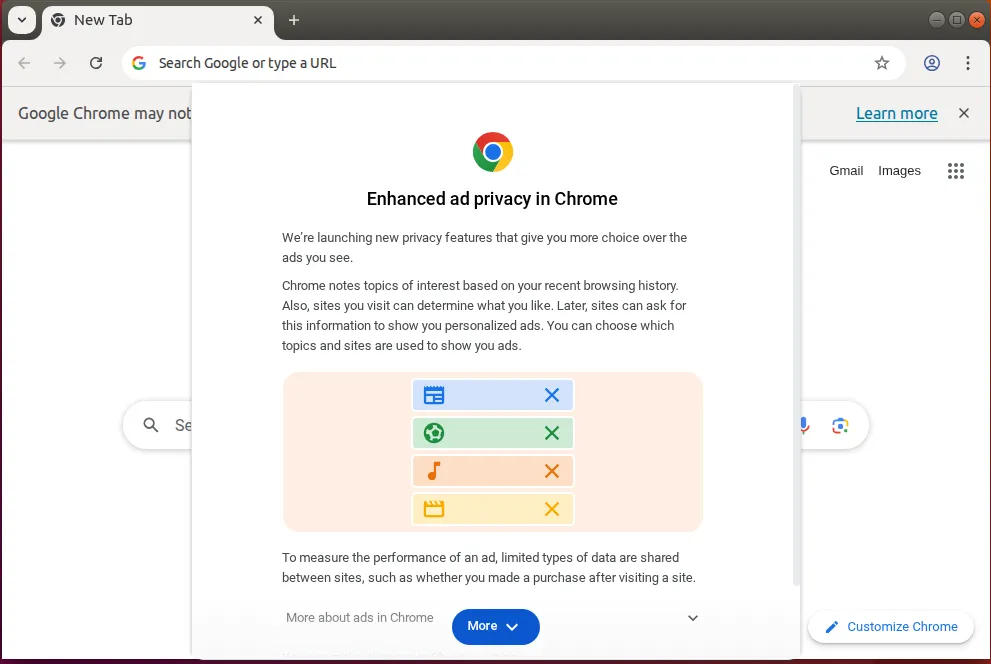
Task: Dismiss the notification bar with the X
Action: click(963, 113)
